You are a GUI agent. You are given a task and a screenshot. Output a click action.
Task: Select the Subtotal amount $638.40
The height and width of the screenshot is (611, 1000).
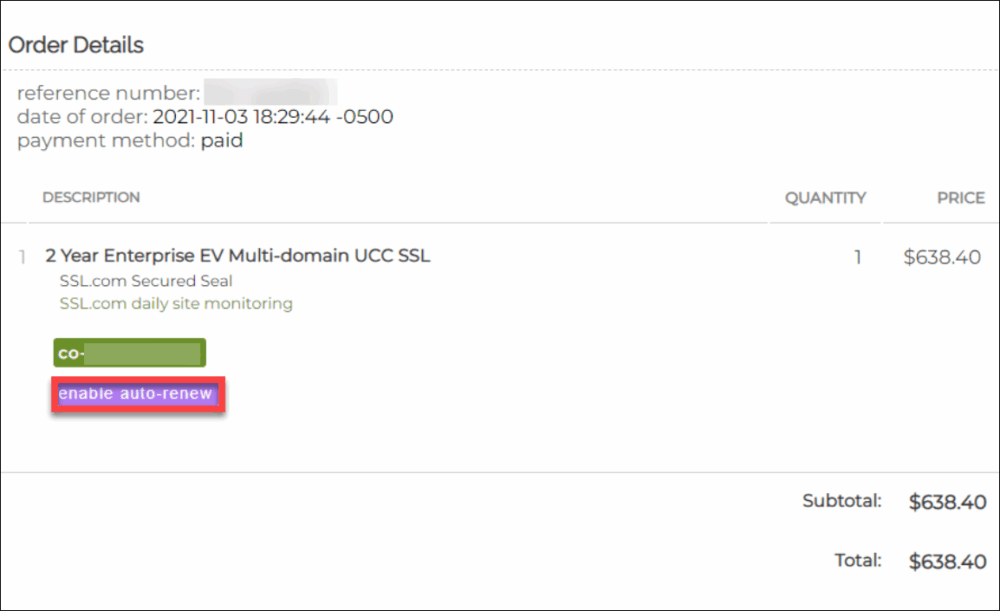click(x=947, y=502)
